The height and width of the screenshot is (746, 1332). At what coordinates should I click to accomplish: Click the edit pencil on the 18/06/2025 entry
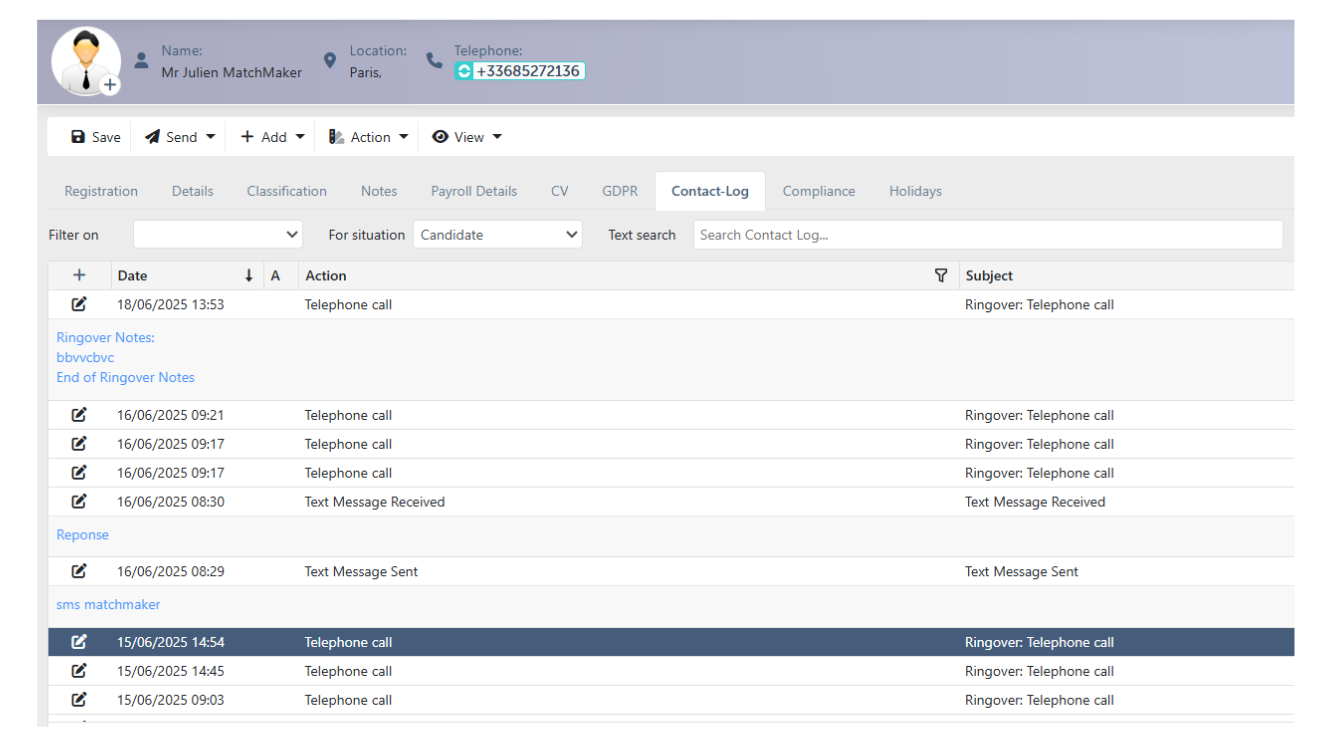click(78, 304)
